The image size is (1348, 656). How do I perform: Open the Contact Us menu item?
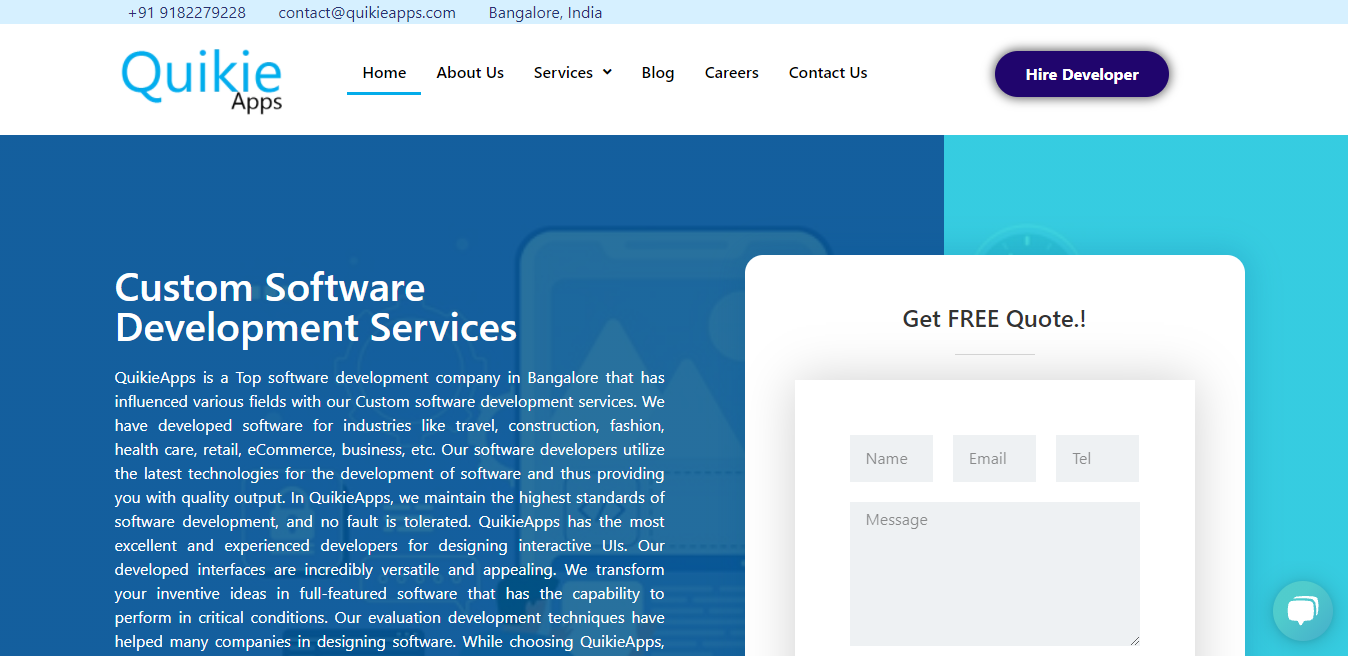[x=828, y=73]
